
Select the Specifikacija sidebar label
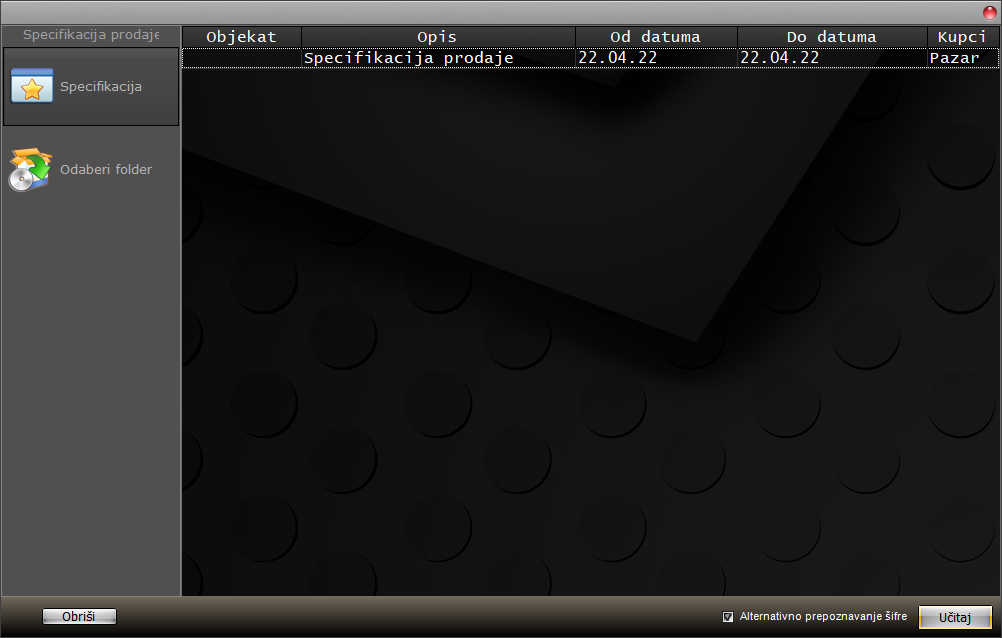tap(101, 86)
